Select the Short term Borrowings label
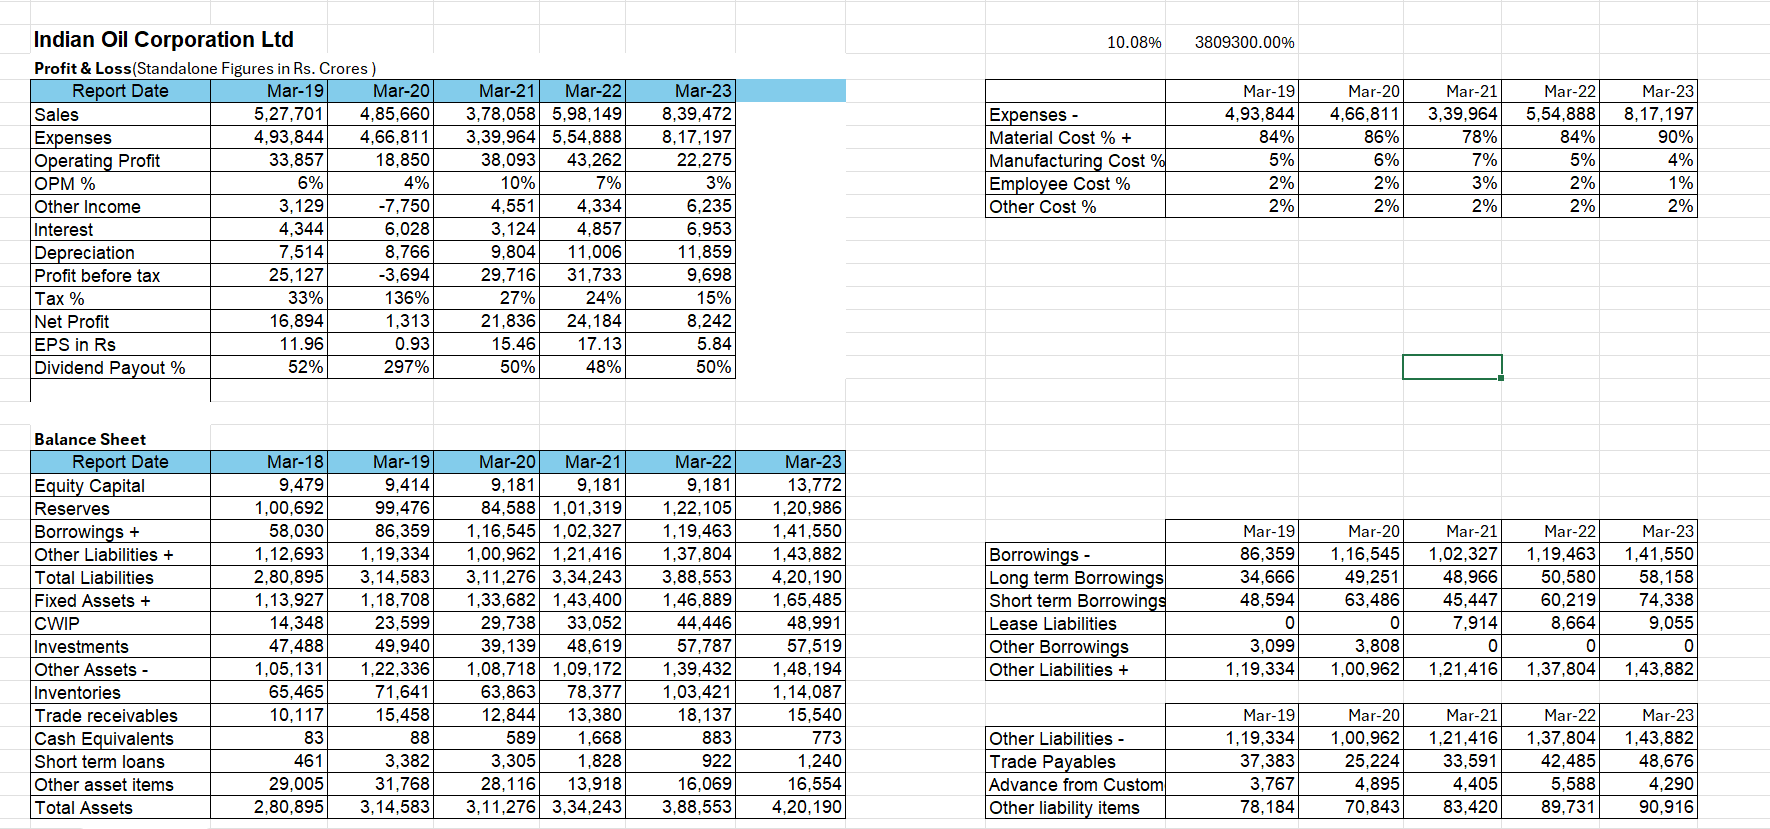The width and height of the screenshot is (1770, 829). [1077, 601]
